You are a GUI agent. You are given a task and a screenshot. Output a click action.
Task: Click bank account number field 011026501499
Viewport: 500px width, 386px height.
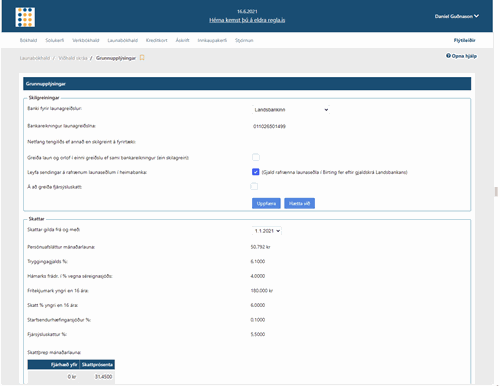[269, 126]
